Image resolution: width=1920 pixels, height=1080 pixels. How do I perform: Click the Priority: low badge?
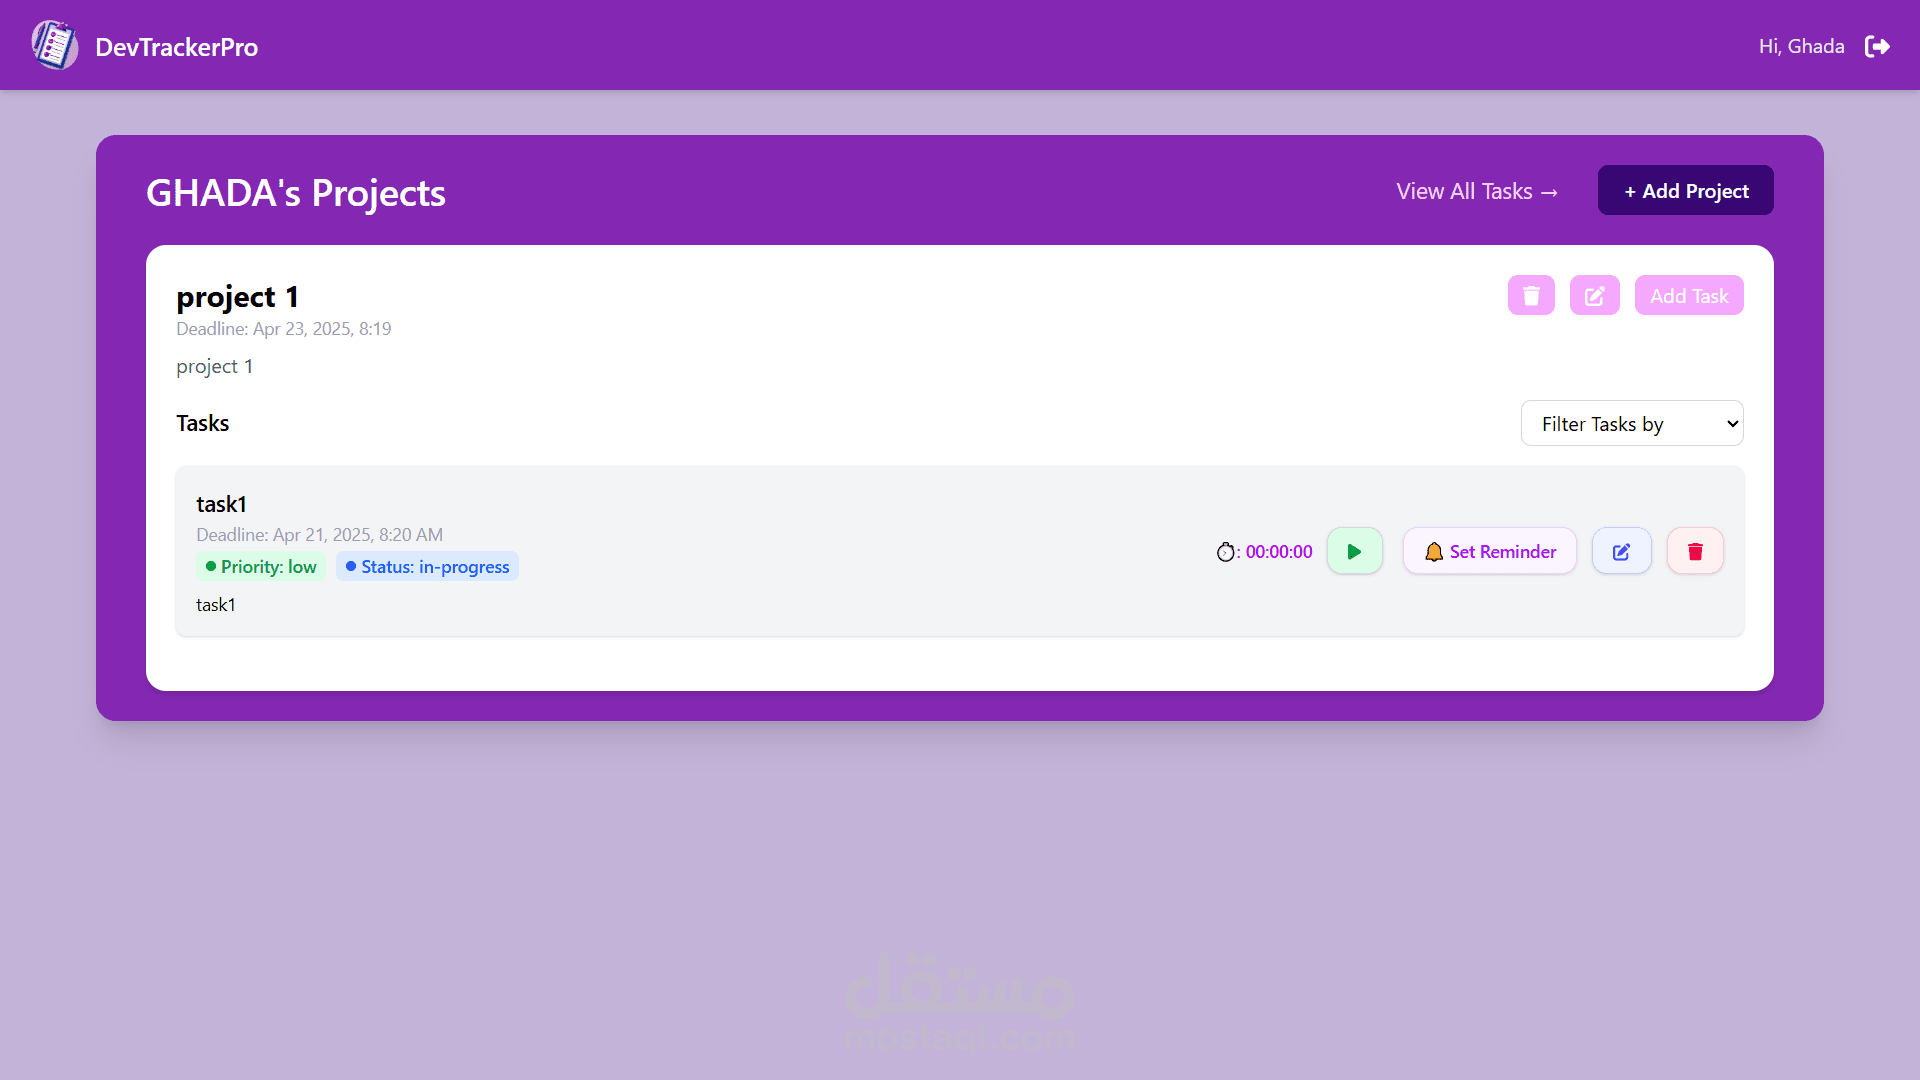pos(260,567)
